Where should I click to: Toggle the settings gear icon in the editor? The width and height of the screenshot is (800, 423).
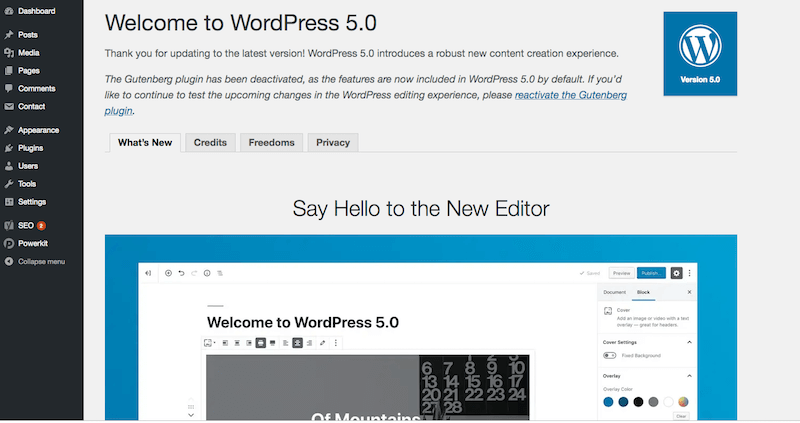coord(677,273)
